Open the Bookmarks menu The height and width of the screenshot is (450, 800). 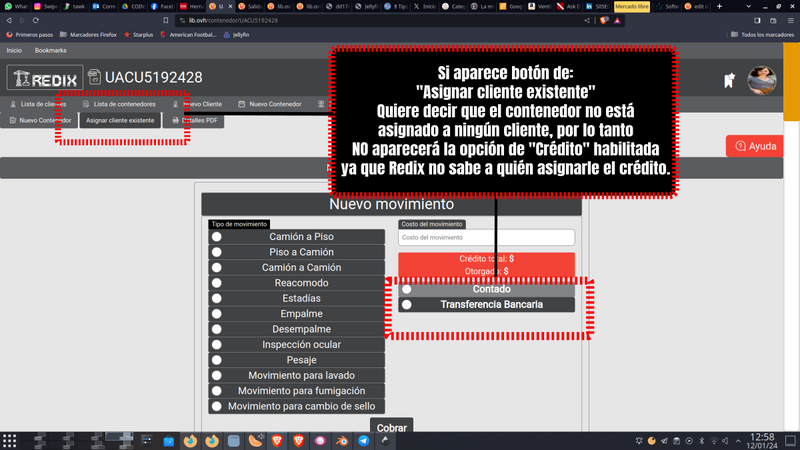pos(50,50)
